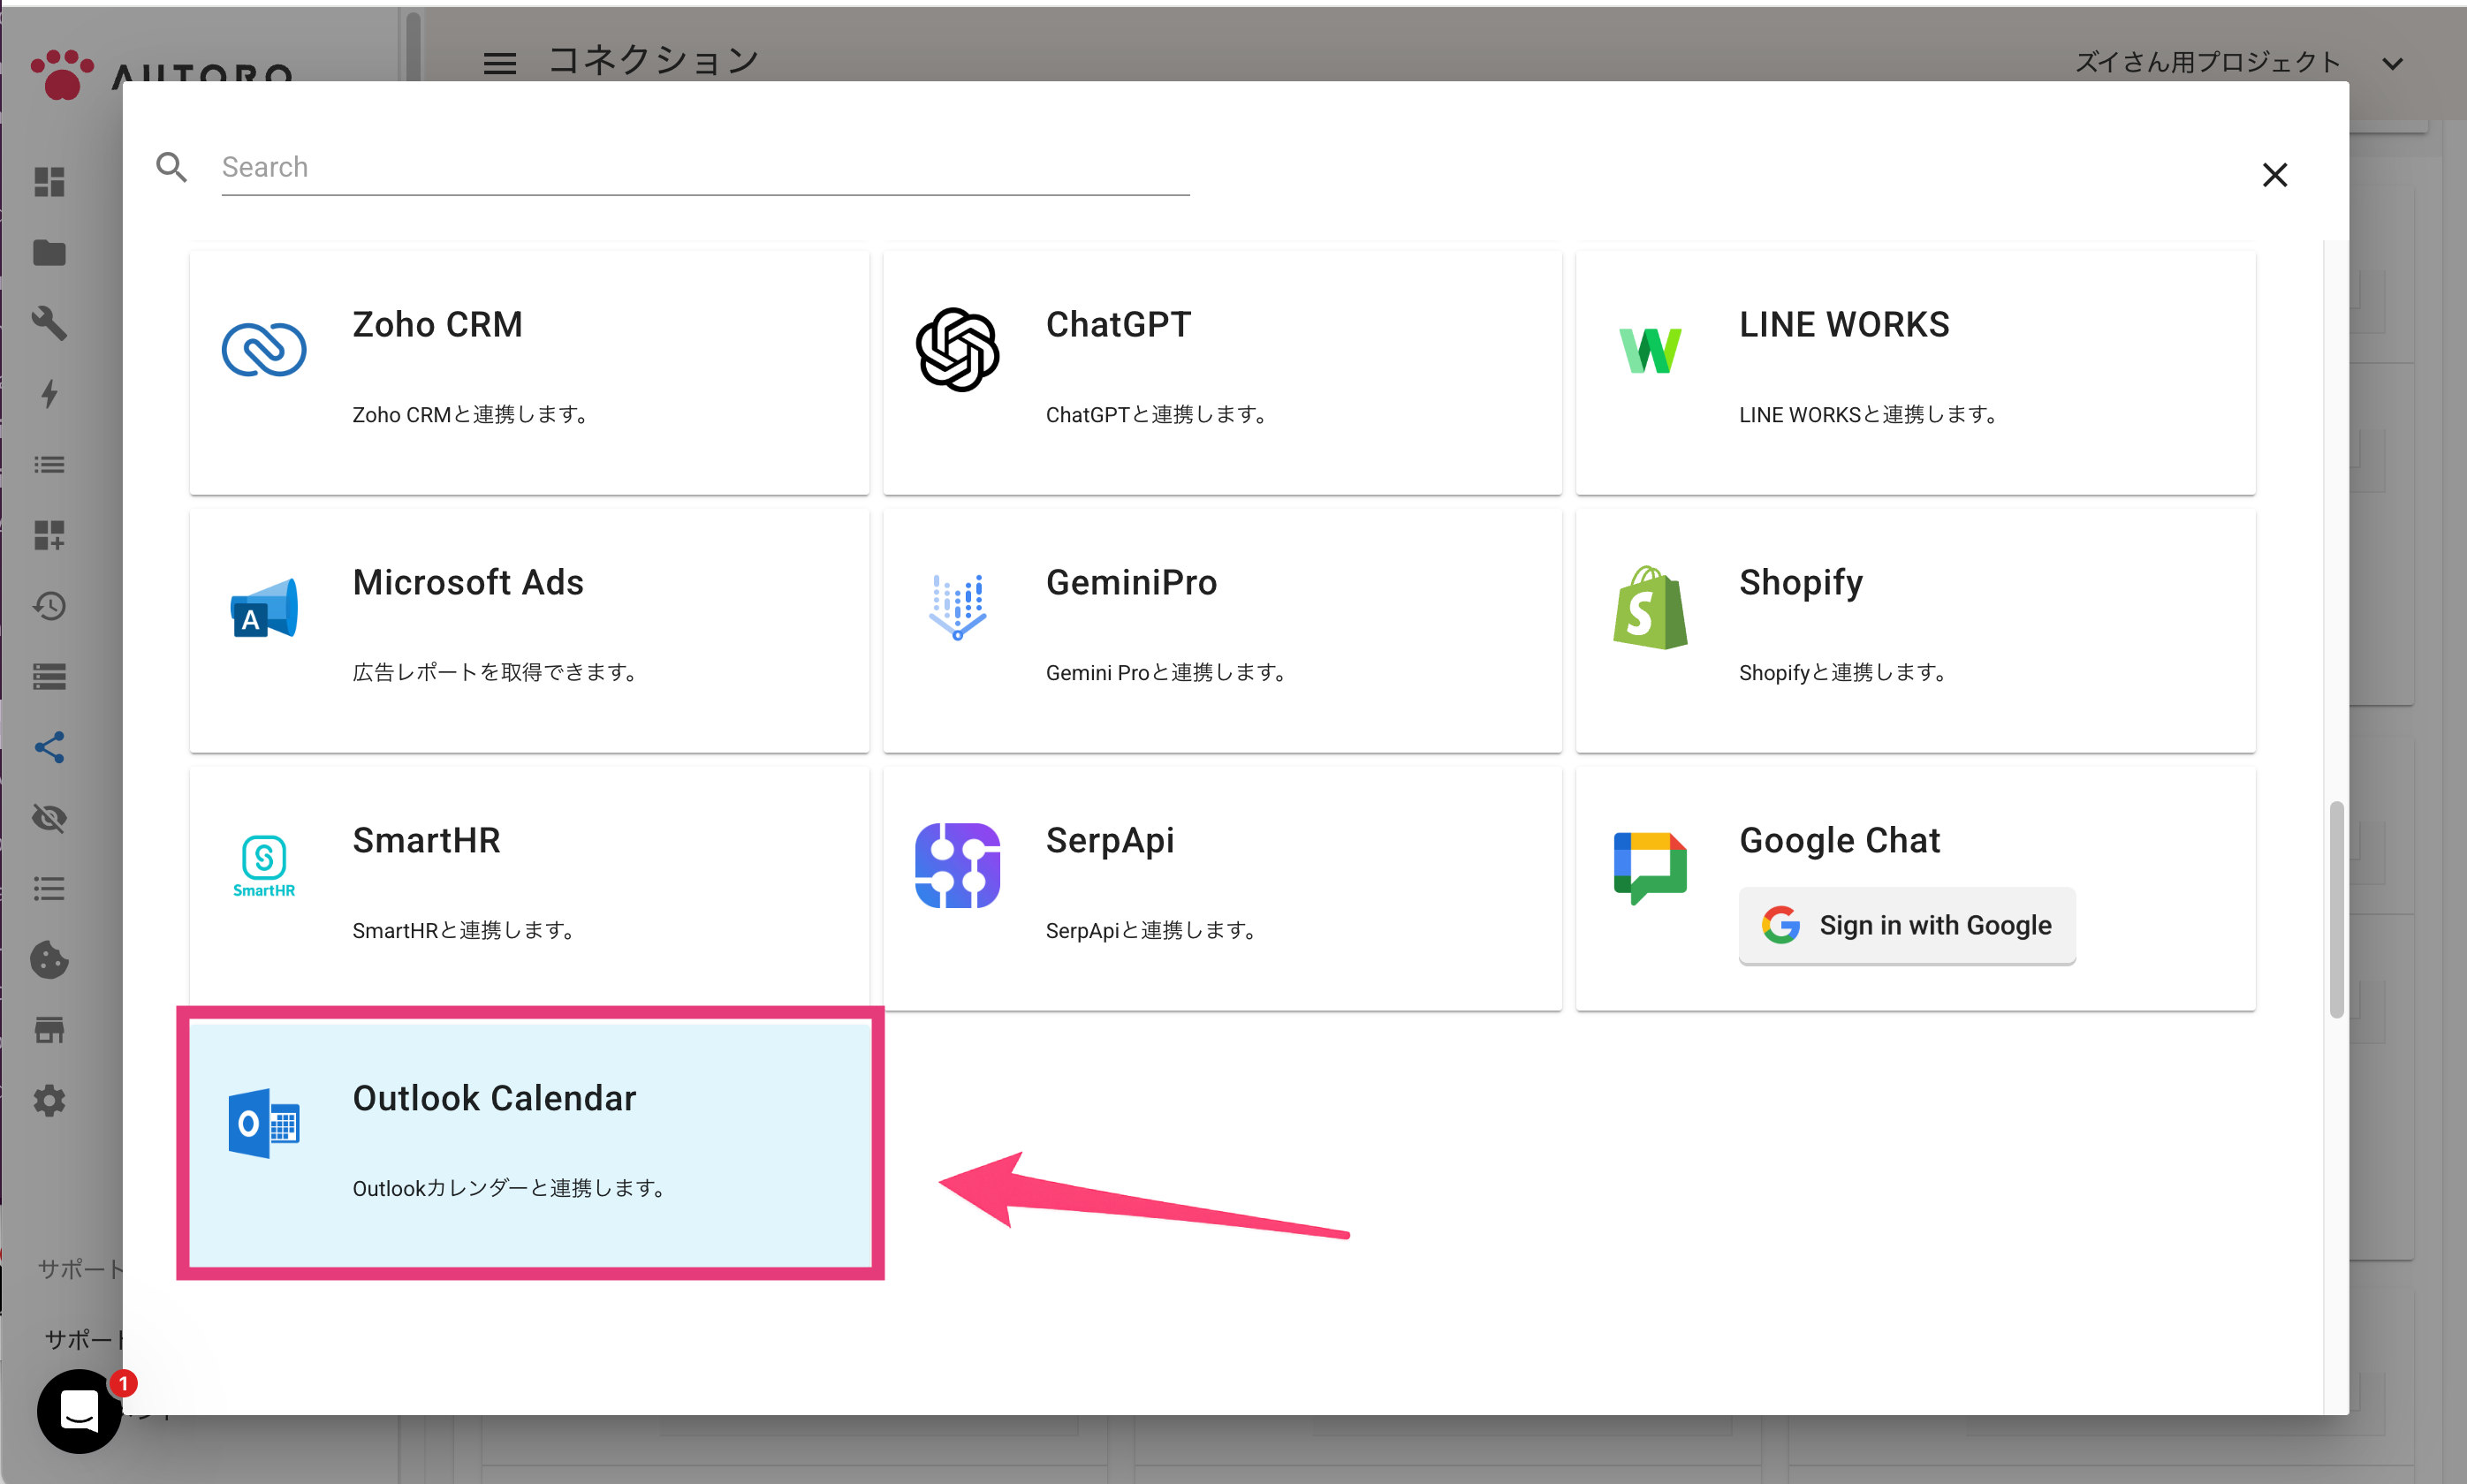Click the Zoho CRM logo icon
2467x1484 pixels.
[264, 349]
